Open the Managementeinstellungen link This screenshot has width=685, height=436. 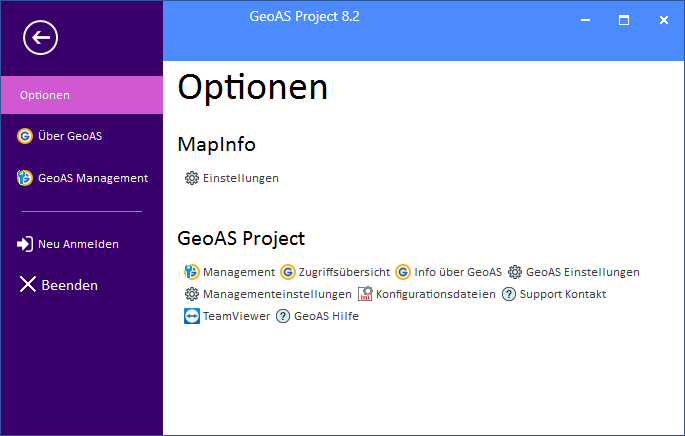(277, 294)
